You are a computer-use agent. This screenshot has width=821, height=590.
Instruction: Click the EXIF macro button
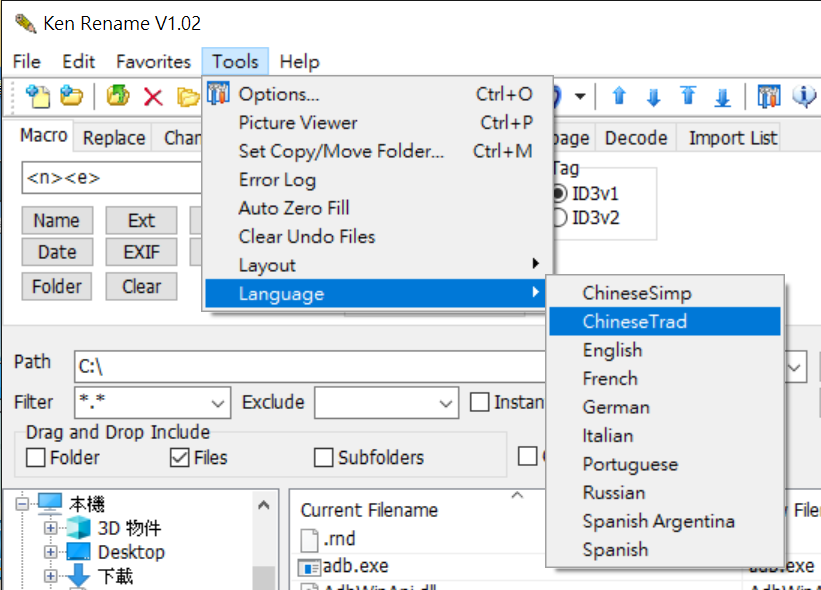coord(141,252)
